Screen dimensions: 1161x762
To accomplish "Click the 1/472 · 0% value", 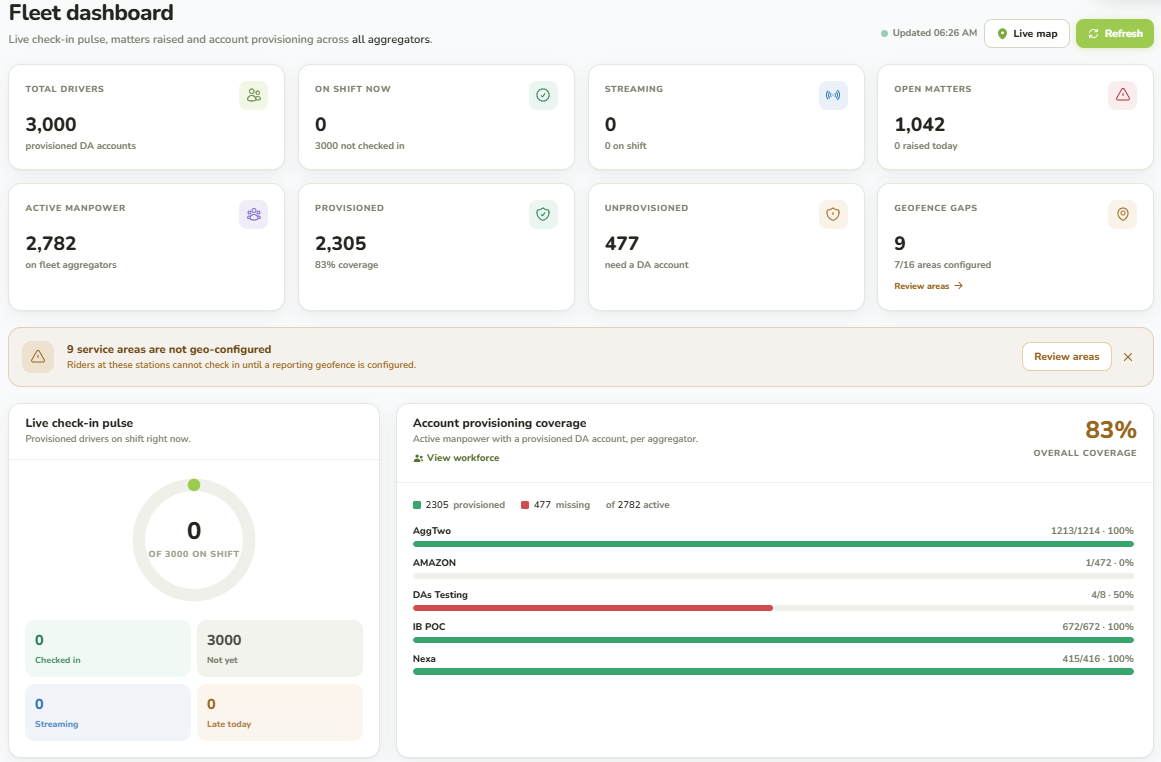I will [x=1109, y=563].
